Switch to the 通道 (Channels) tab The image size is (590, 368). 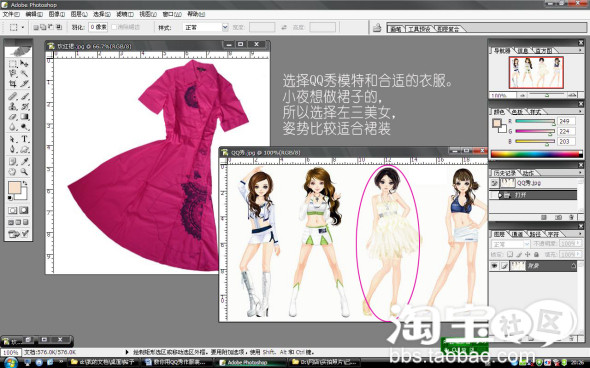pyautogui.click(x=517, y=234)
